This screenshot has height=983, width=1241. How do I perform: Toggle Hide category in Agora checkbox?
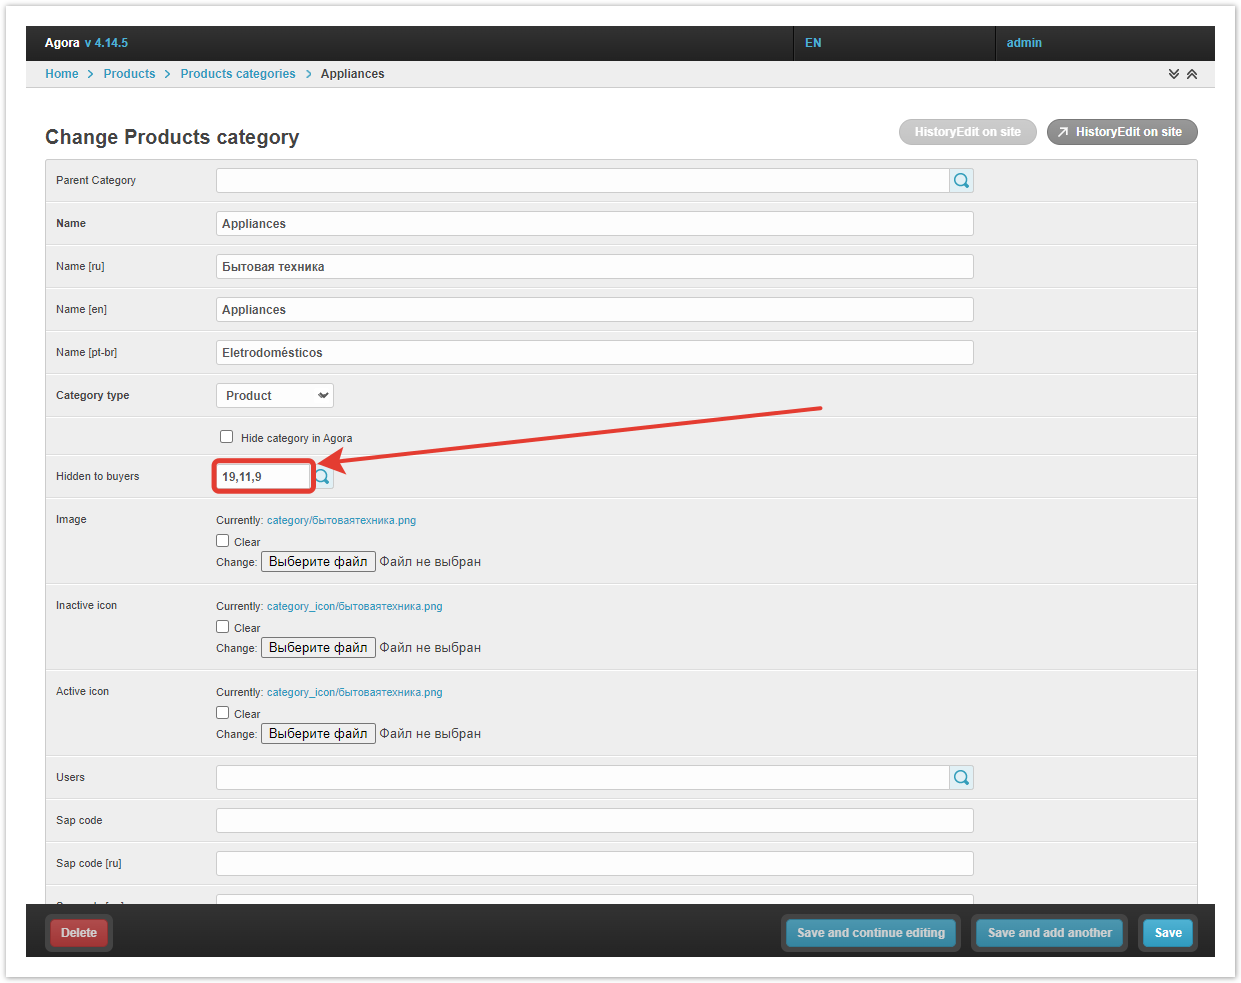pos(227,437)
